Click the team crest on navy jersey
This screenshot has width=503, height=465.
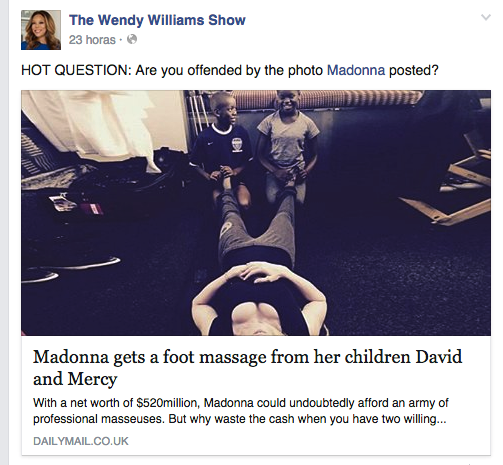pyautogui.click(x=237, y=144)
